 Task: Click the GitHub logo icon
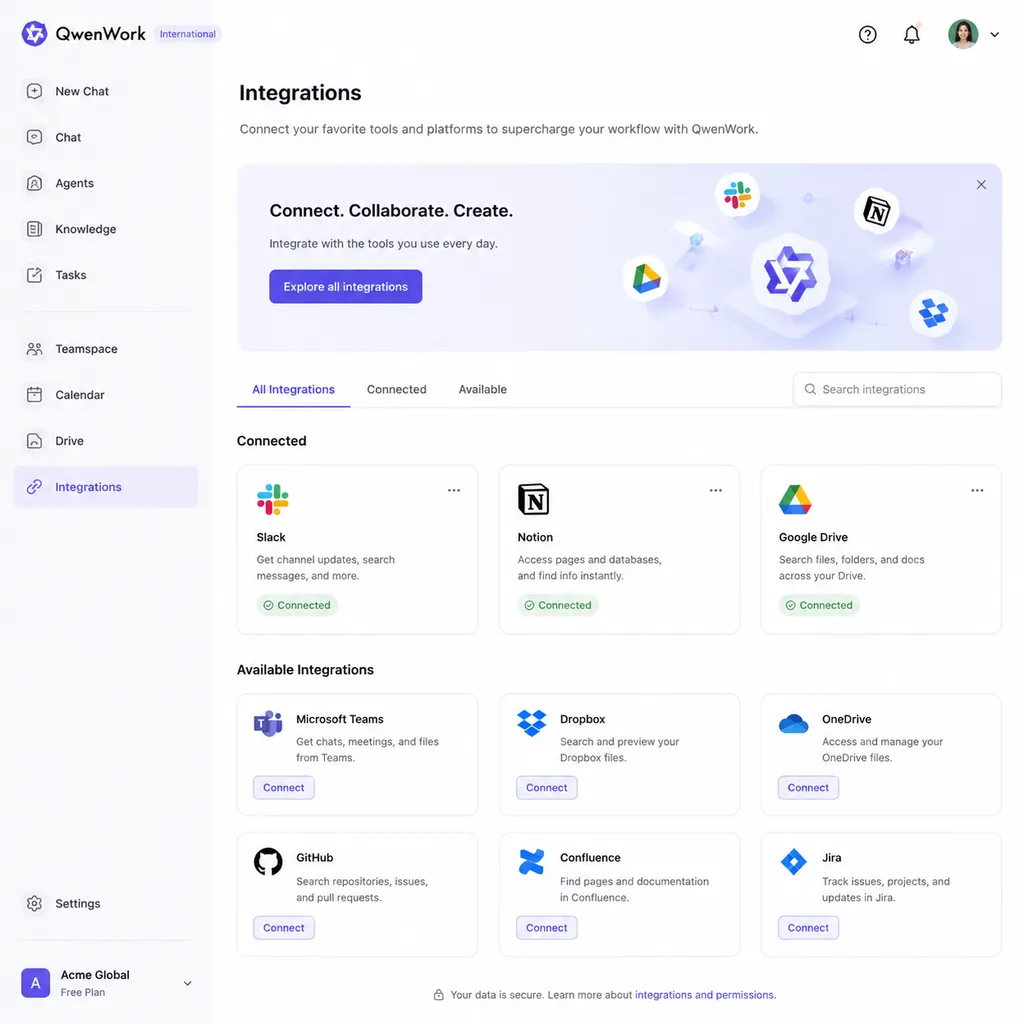click(x=268, y=861)
